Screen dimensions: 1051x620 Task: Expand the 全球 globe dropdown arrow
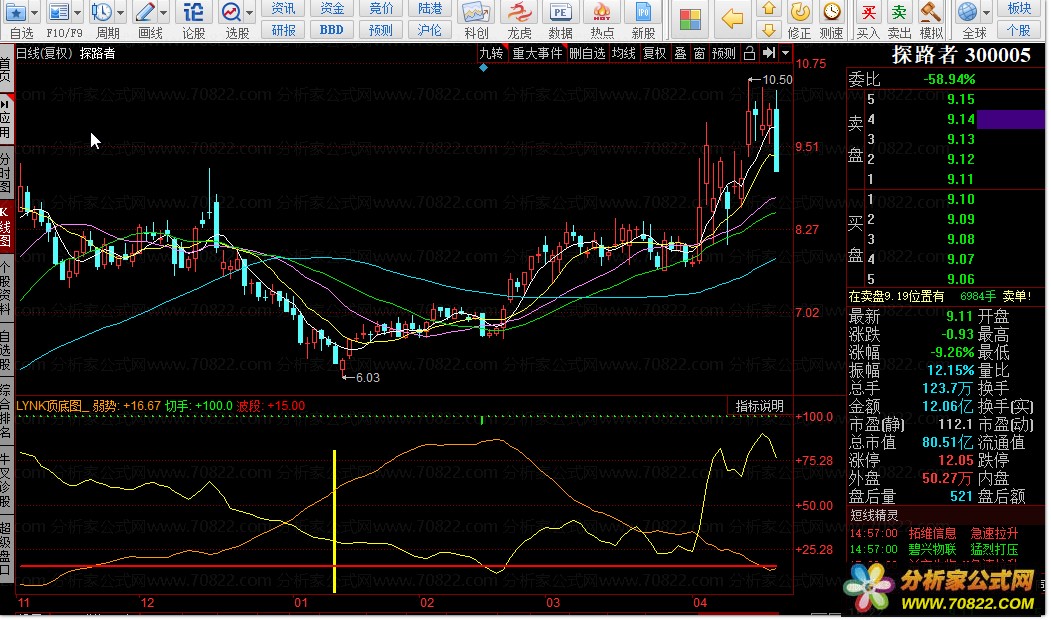(984, 12)
